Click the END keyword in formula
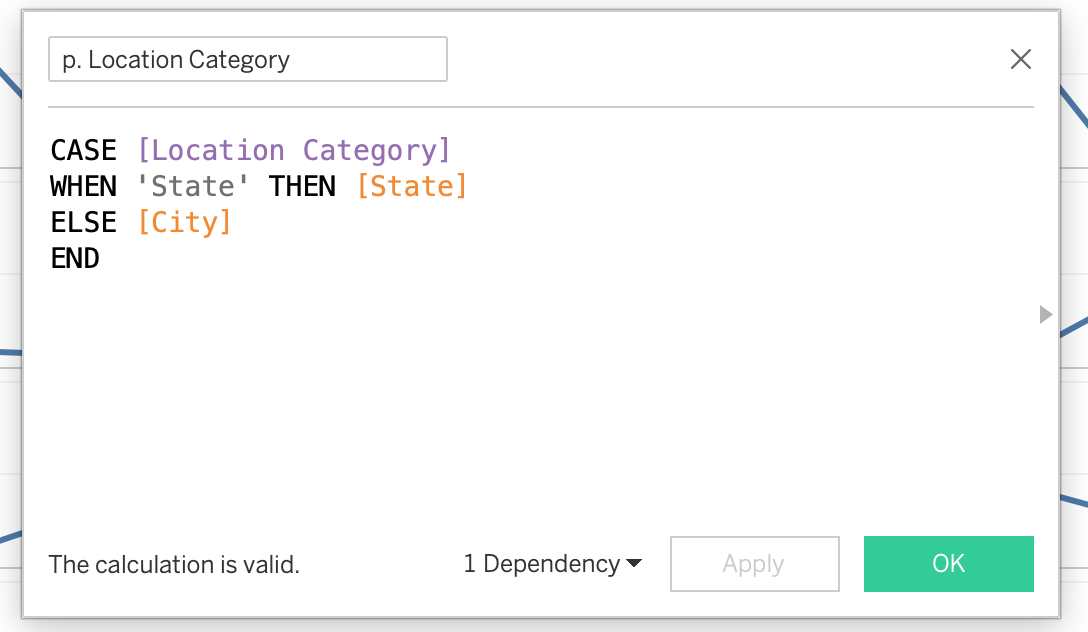The image size is (1088, 632). (75, 258)
